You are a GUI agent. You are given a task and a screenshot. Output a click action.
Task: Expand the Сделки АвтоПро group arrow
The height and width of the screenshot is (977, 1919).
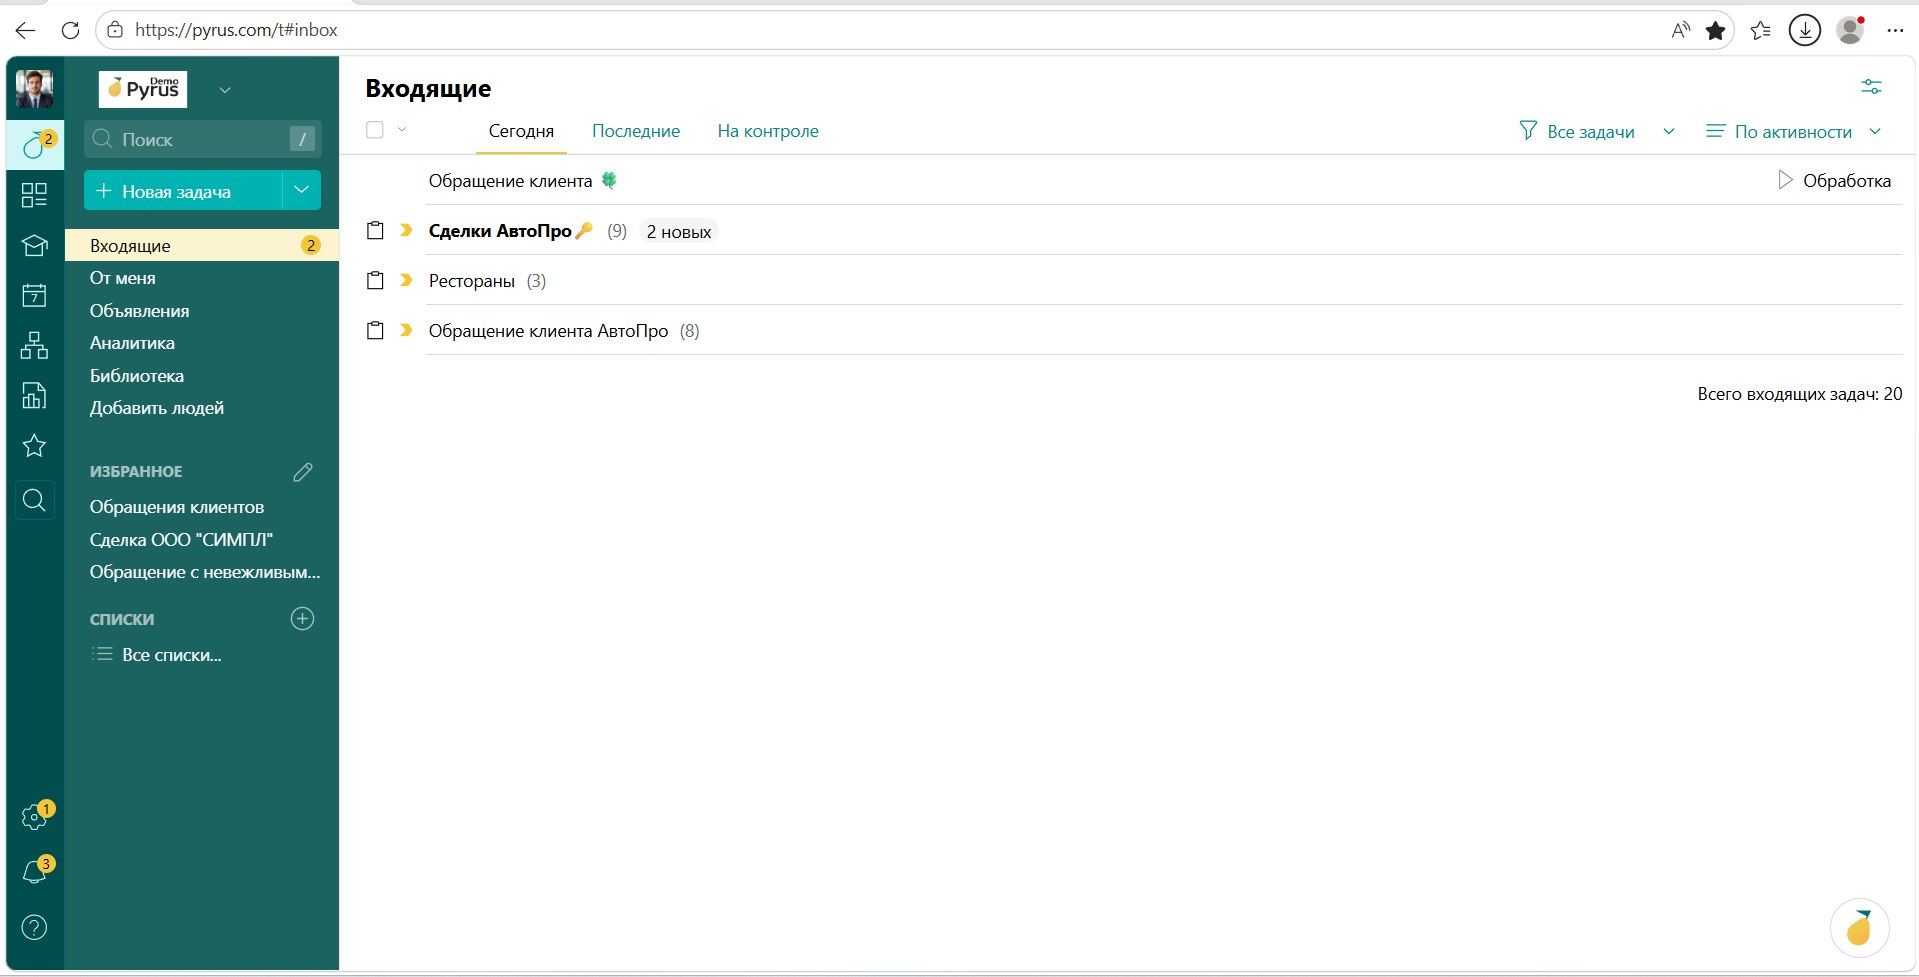tap(406, 230)
